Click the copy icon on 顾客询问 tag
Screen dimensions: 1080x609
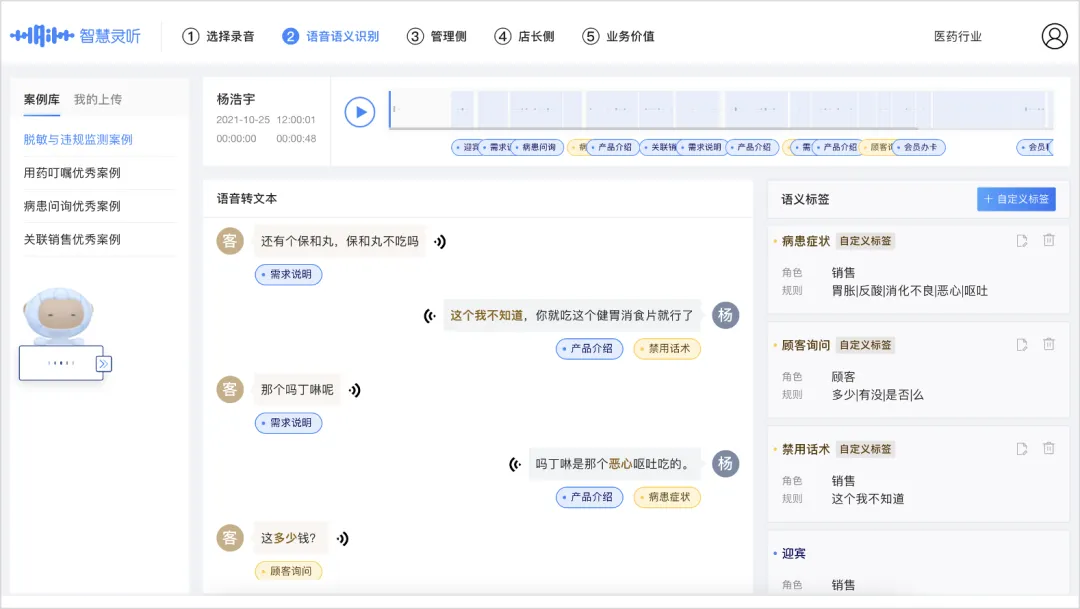coord(1021,345)
